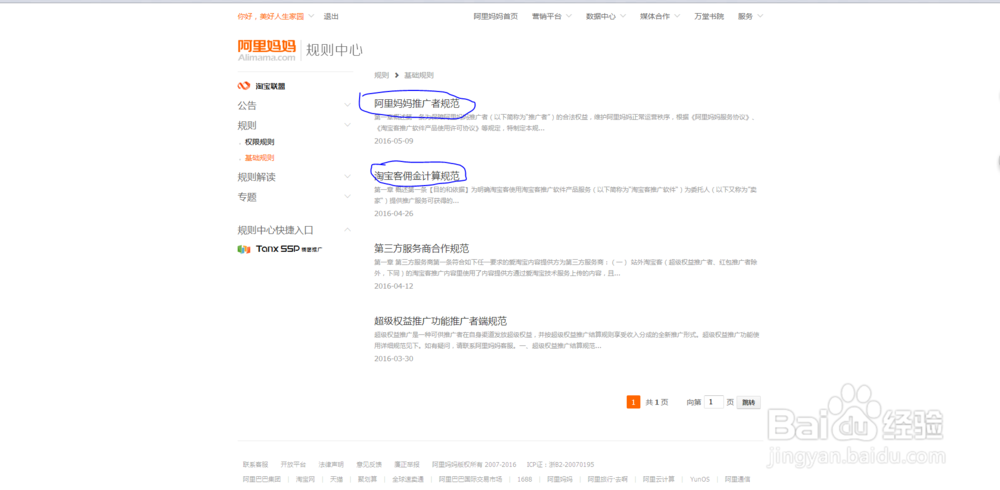
Task: Open the 媒体合作 dropdown arrow
Action: click(x=677, y=16)
